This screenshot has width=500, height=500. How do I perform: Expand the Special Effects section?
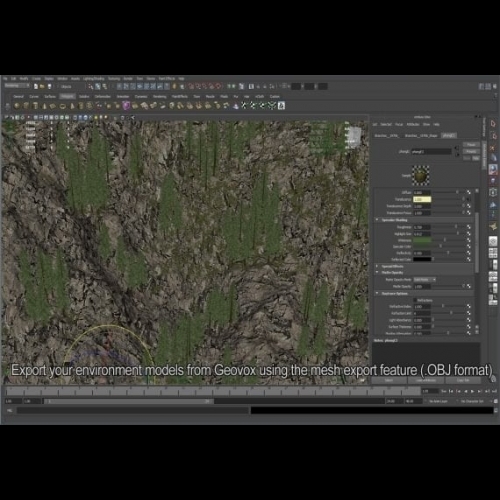click(x=377, y=266)
